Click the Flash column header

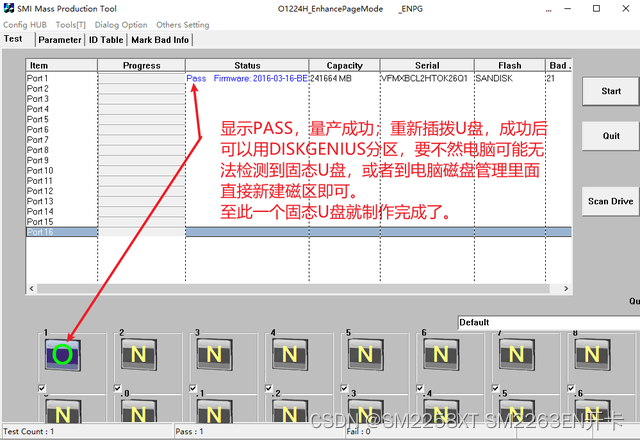pyautogui.click(x=510, y=65)
